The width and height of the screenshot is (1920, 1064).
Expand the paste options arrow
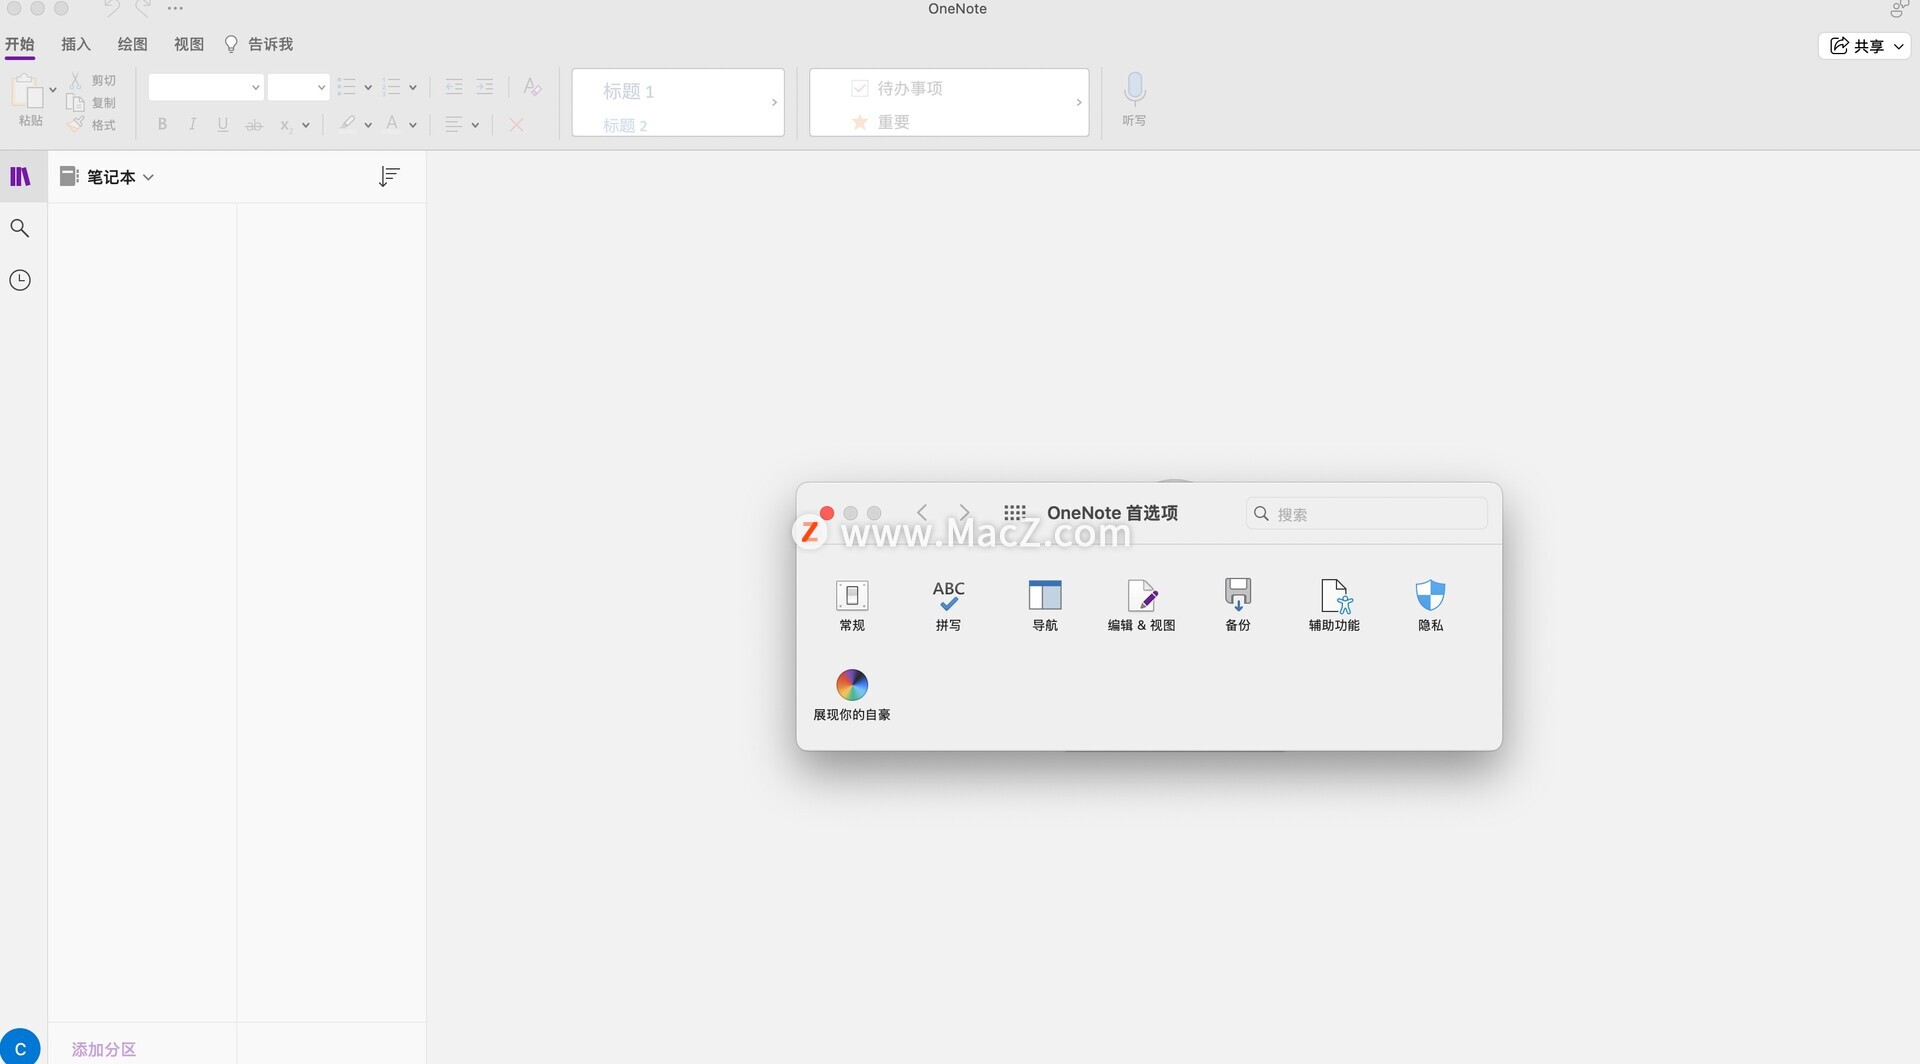click(x=53, y=90)
